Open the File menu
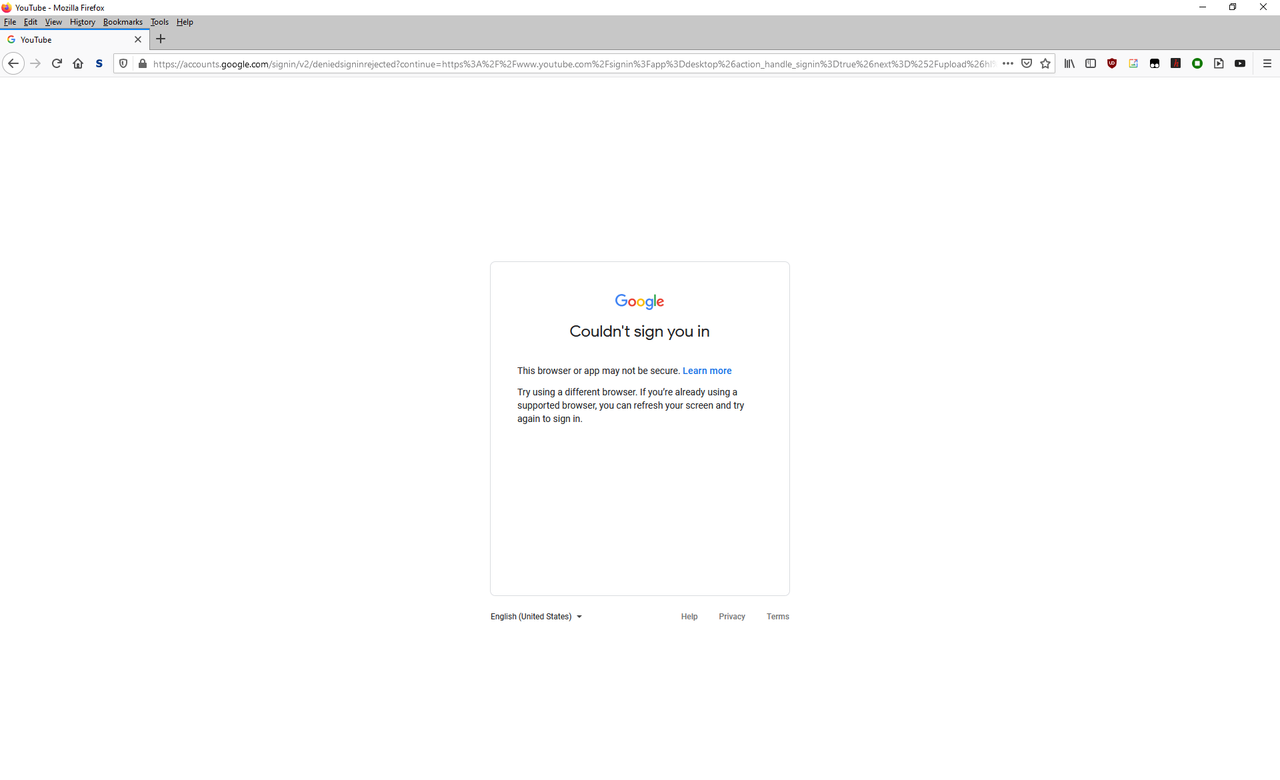Viewport: 1280px width, 780px height. click(10, 22)
